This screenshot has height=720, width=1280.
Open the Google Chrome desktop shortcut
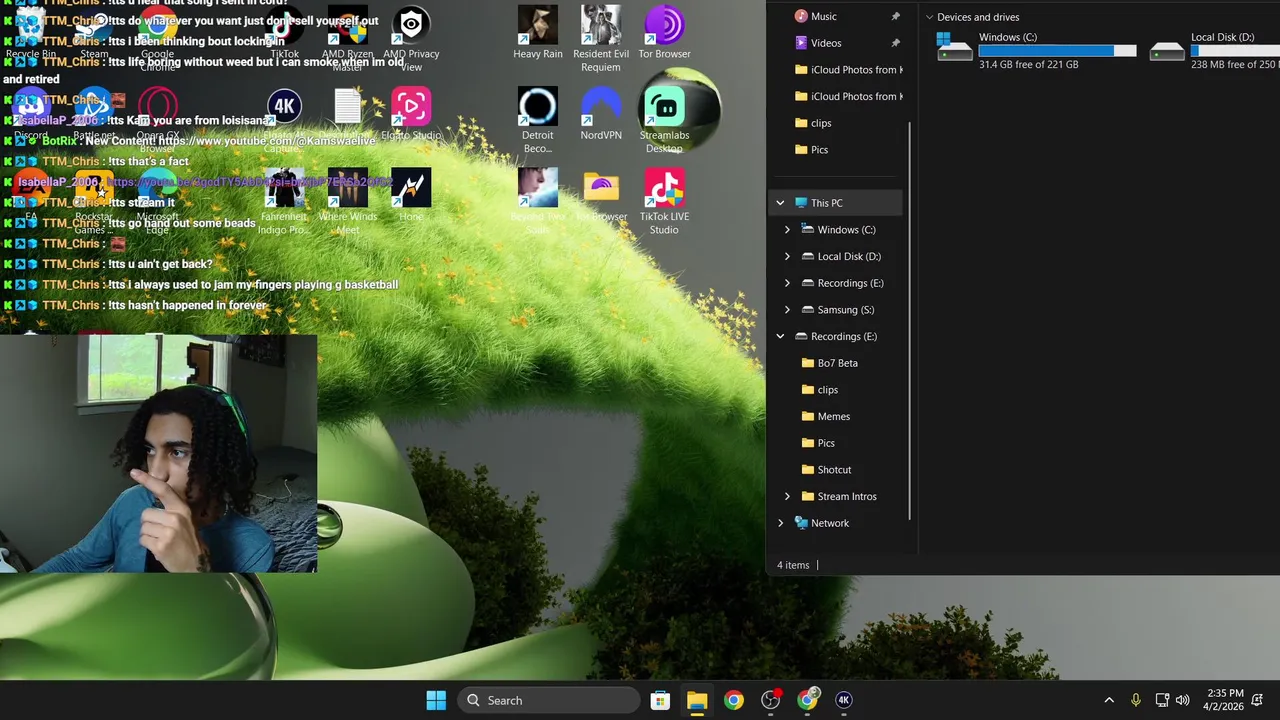(x=157, y=38)
